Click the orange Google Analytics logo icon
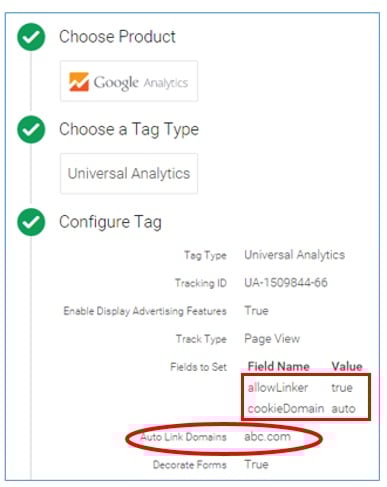387x487 pixels. [79, 82]
